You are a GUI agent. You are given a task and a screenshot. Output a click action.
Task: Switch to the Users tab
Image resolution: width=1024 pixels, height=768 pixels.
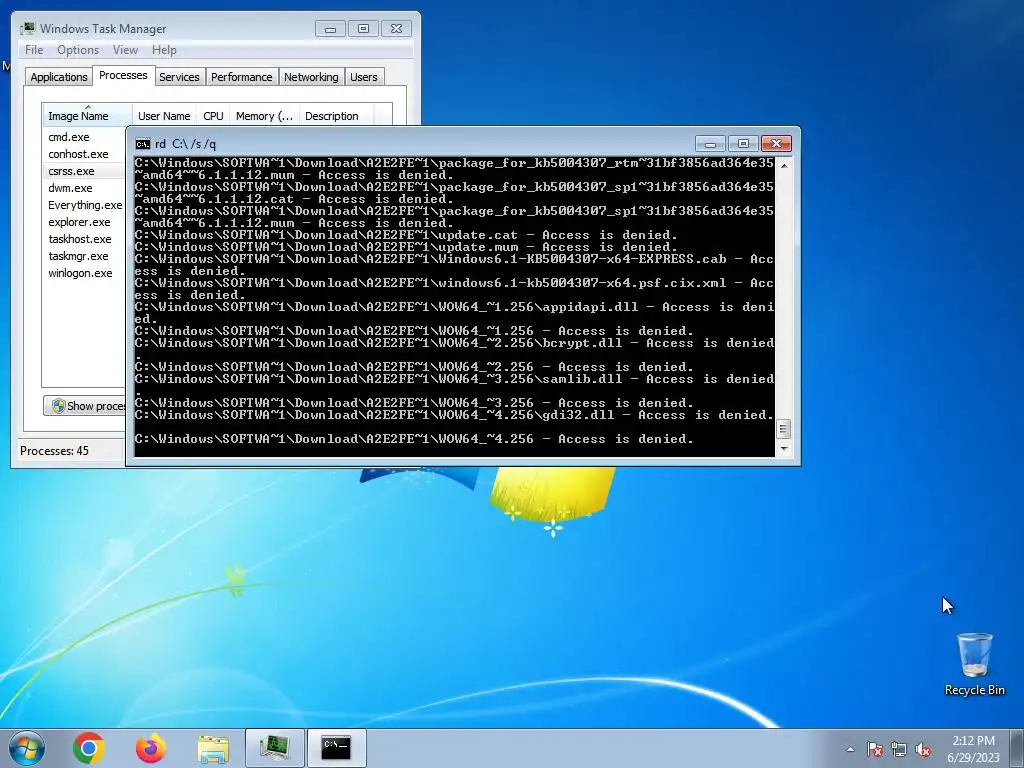click(363, 77)
